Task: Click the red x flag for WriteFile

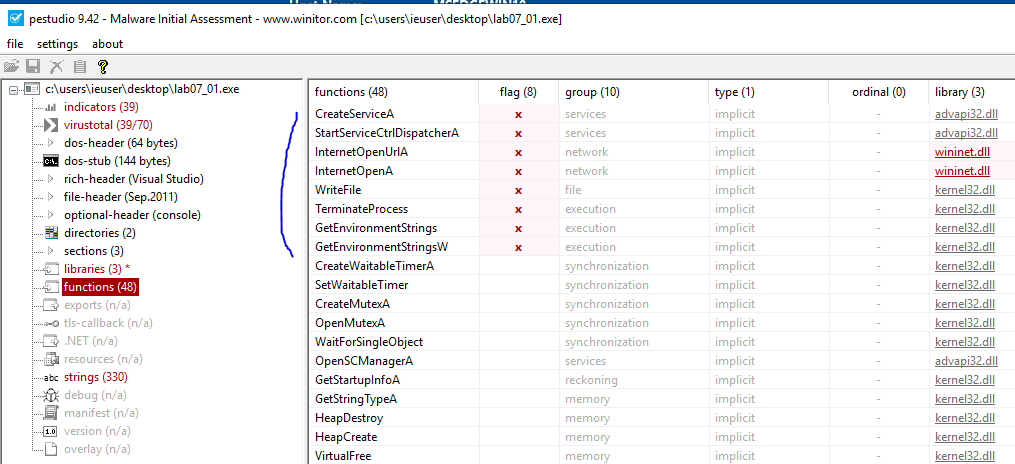Action: [x=518, y=191]
